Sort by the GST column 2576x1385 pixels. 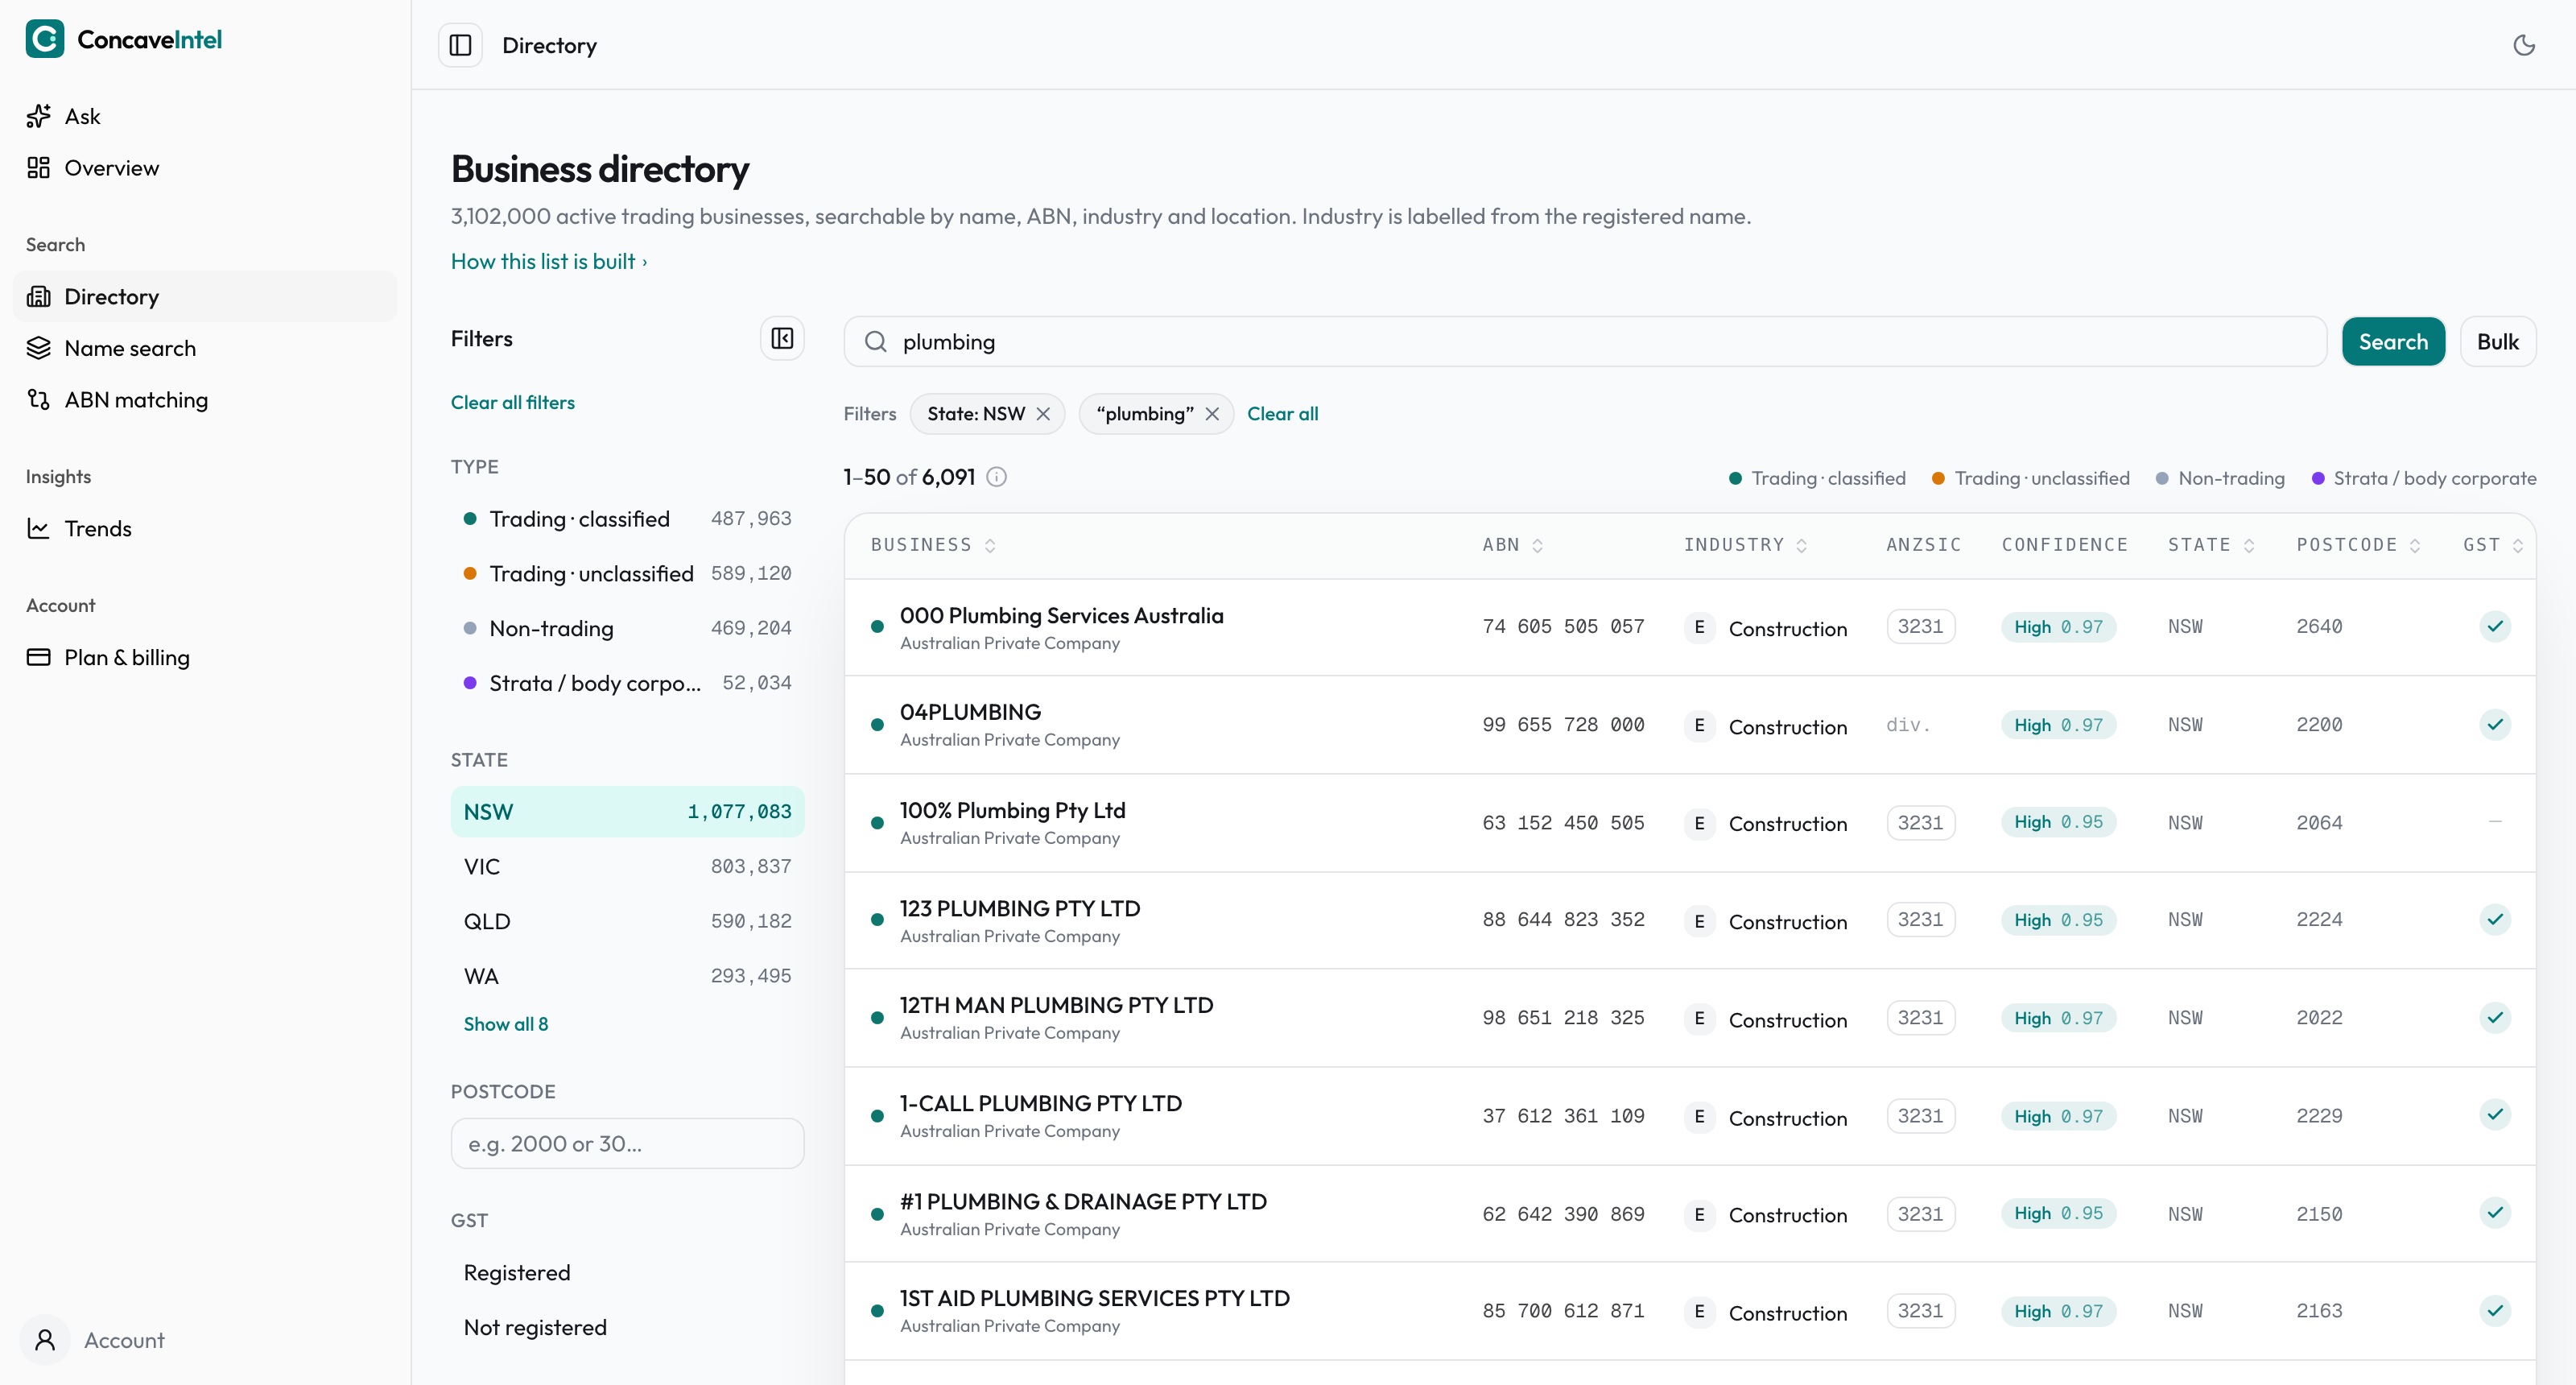click(x=2493, y=545)
